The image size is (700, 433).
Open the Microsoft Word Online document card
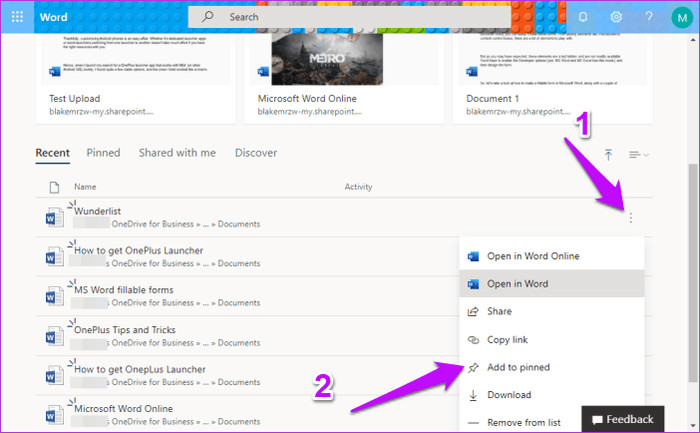[344, 78]
